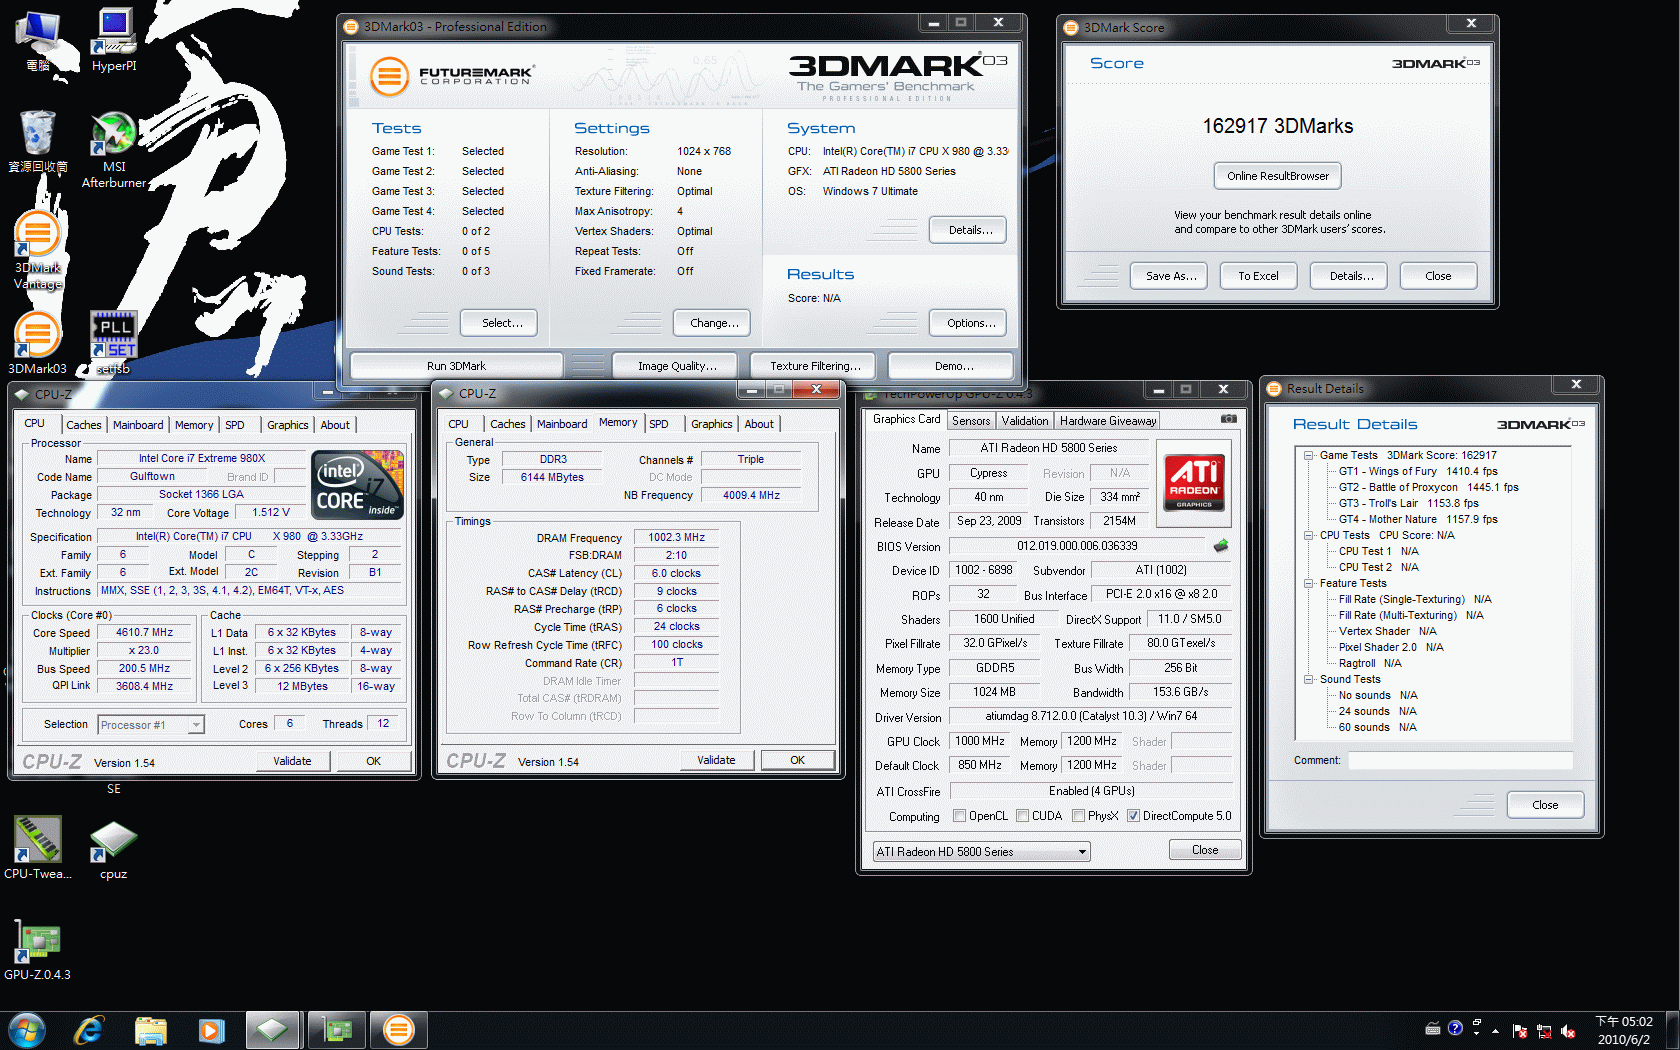Open the HyperPI desktop icon

pyautogui.click(x=114, y=40)
